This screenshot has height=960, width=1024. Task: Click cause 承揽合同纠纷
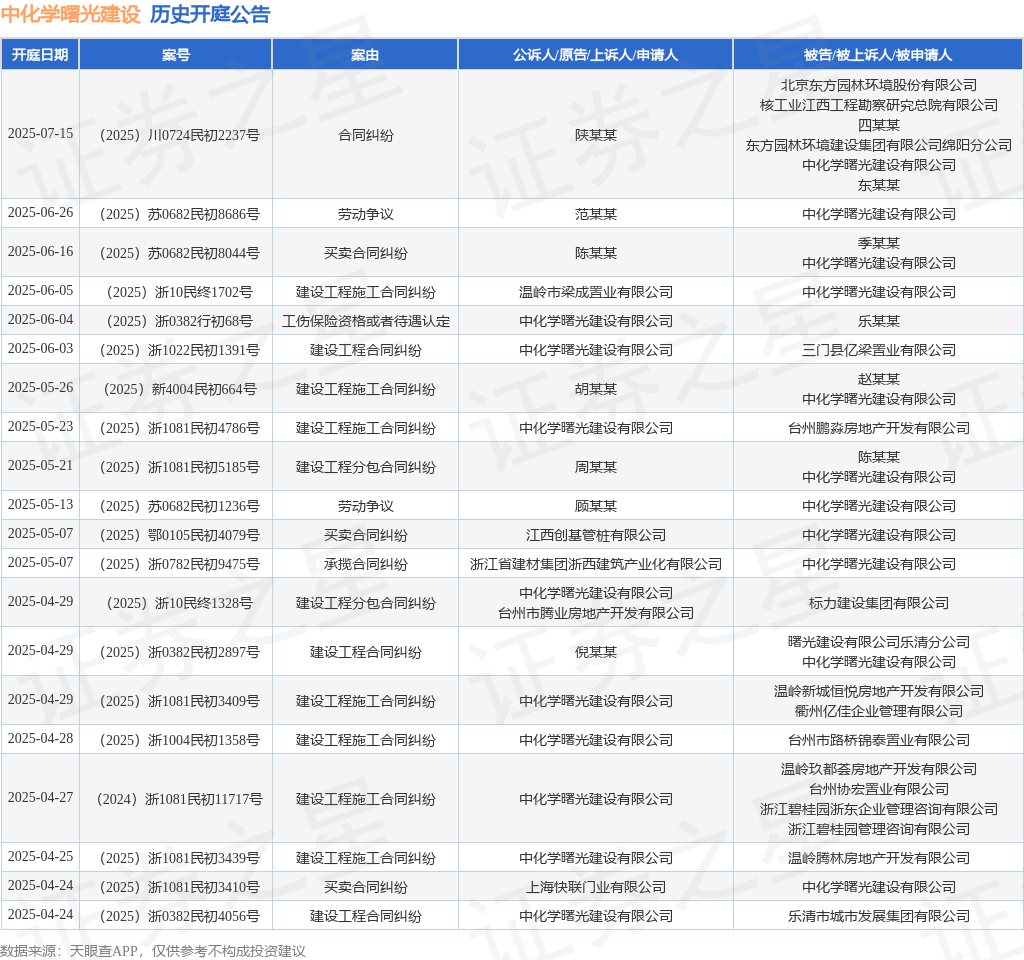point(366,564)
